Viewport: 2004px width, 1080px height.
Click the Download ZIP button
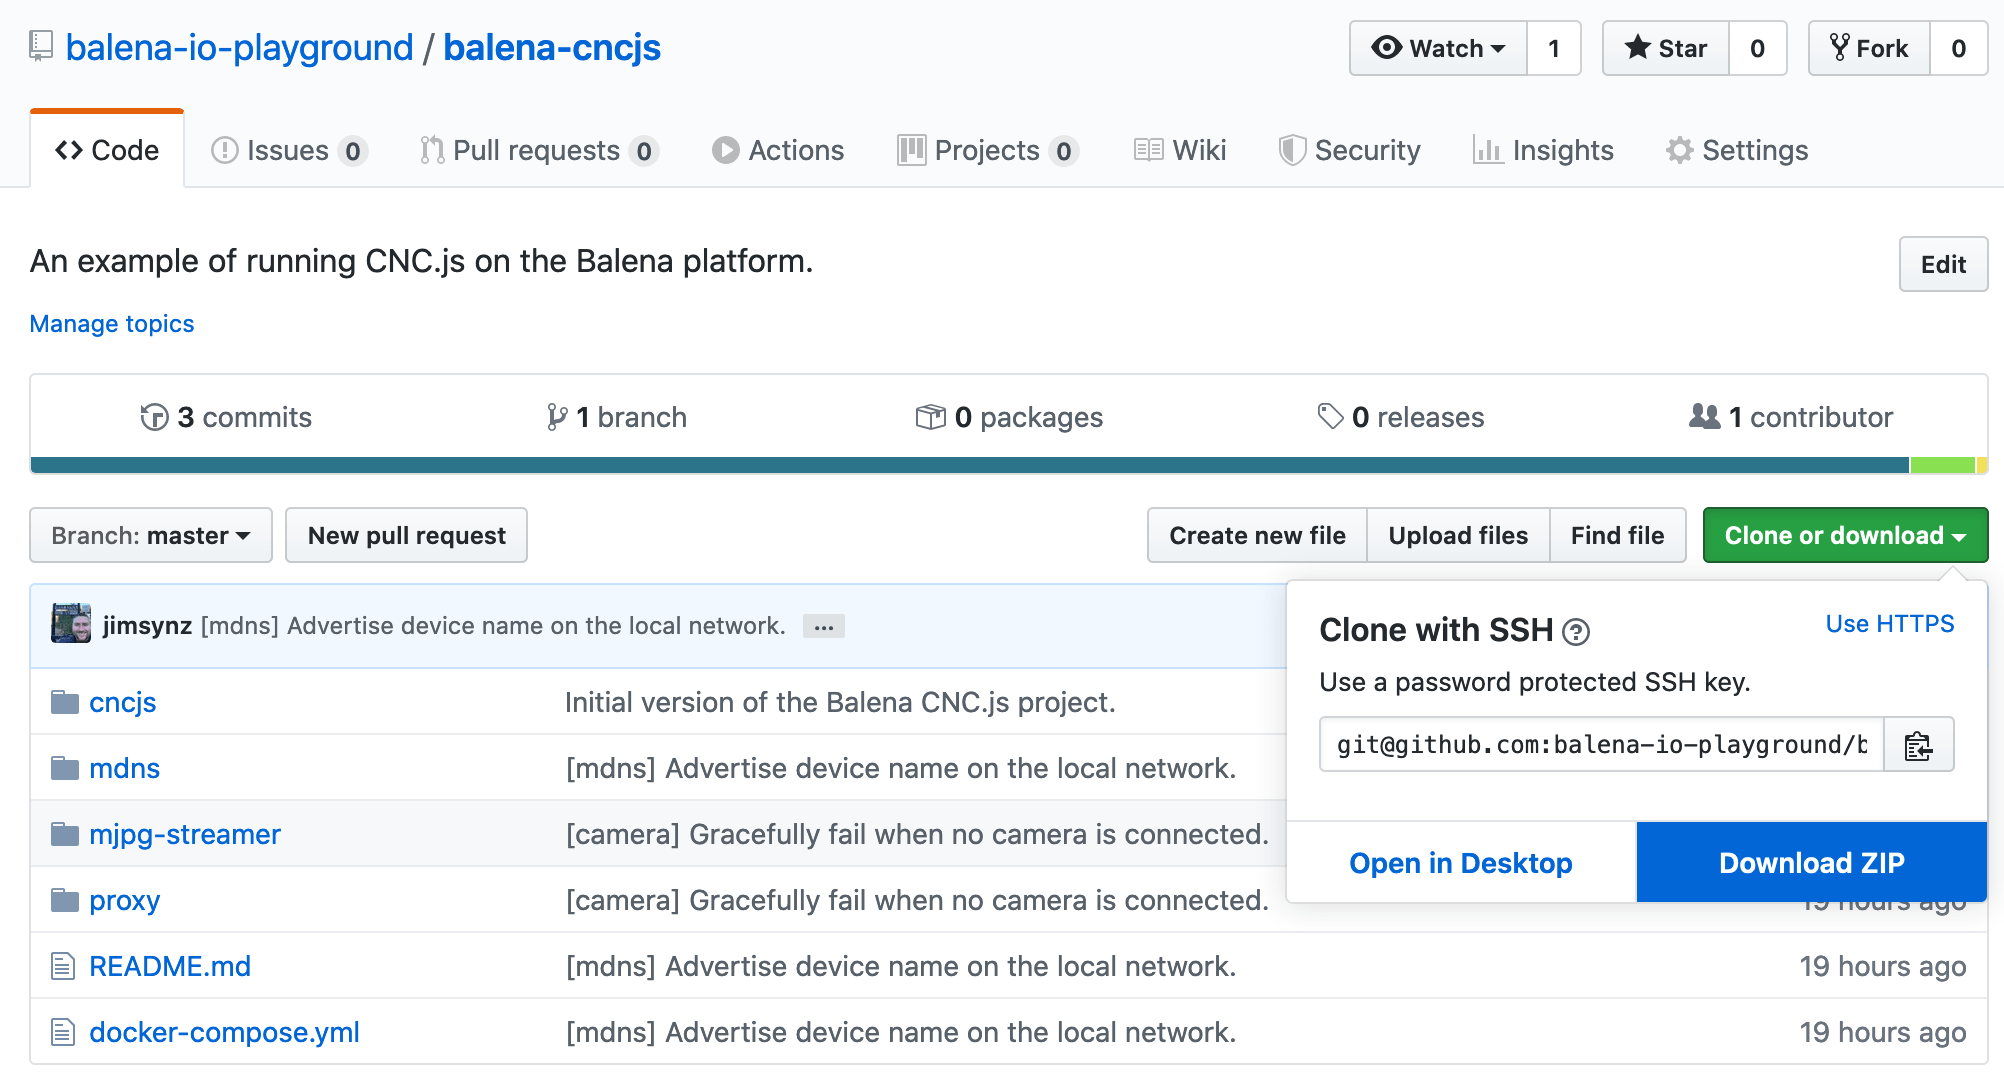1811,862
